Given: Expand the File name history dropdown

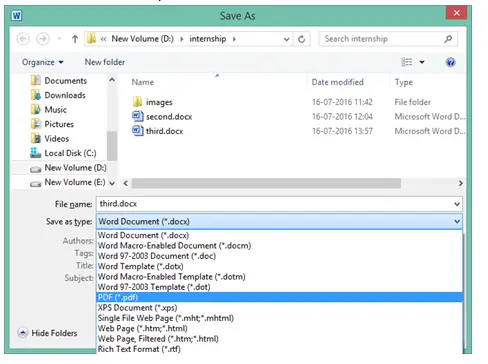Looking at the screenshot, I should (457, 204).
